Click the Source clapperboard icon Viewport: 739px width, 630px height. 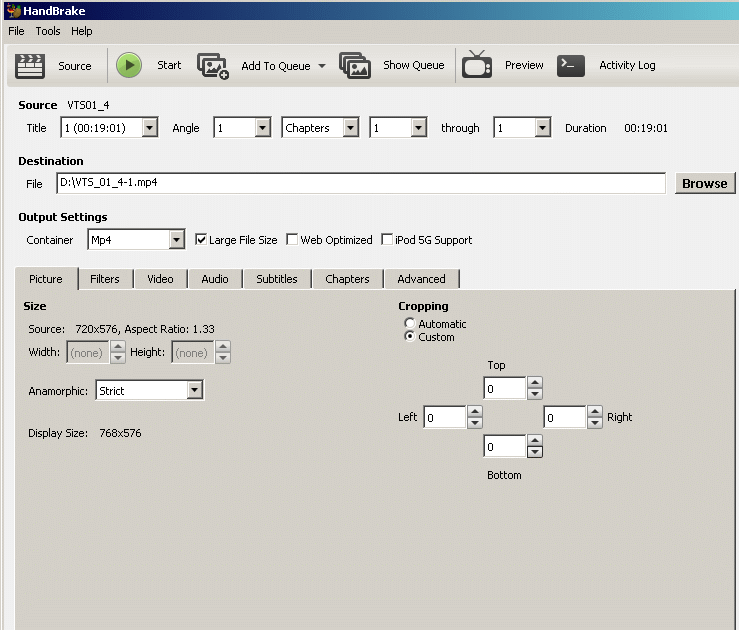point(30,65)
